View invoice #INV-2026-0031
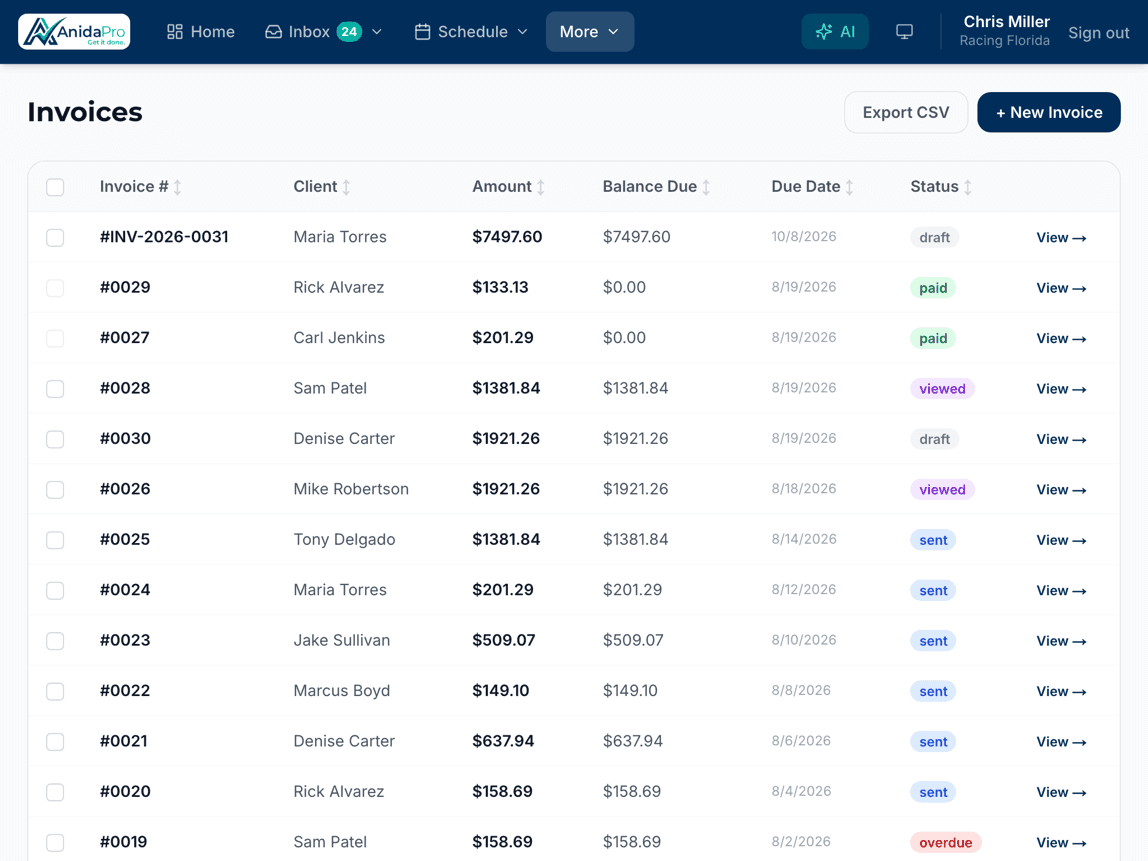The image size is (1148, 861). click(x=1061, y=237)
